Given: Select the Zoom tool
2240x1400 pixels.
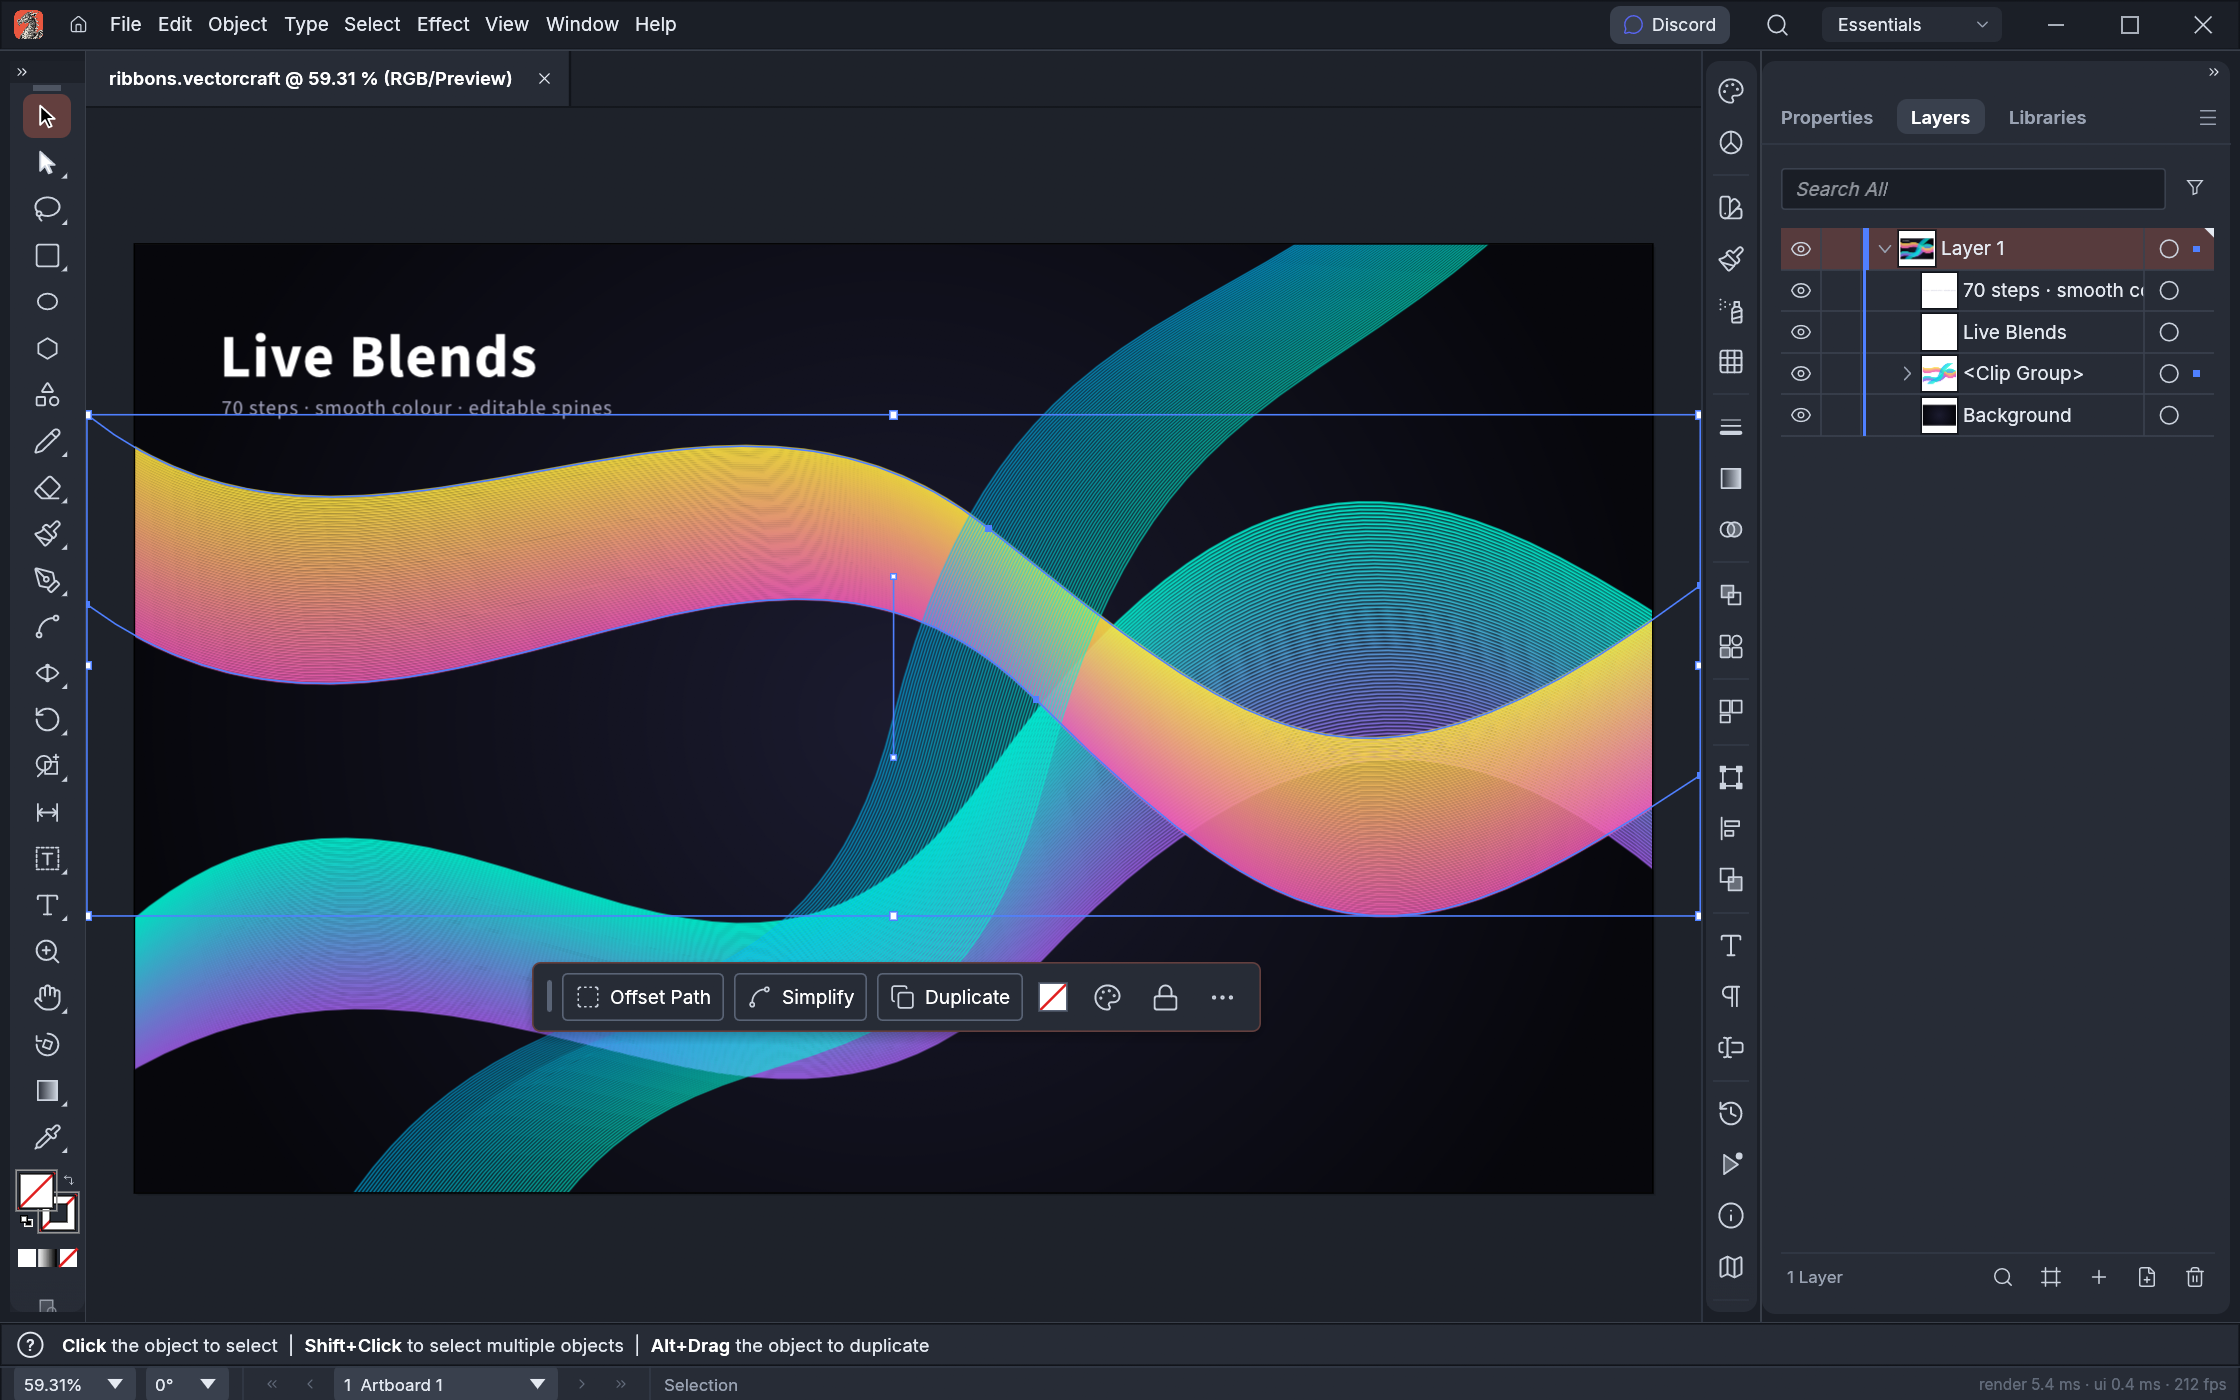Looking at the screenshot, I should pos(46,952).
